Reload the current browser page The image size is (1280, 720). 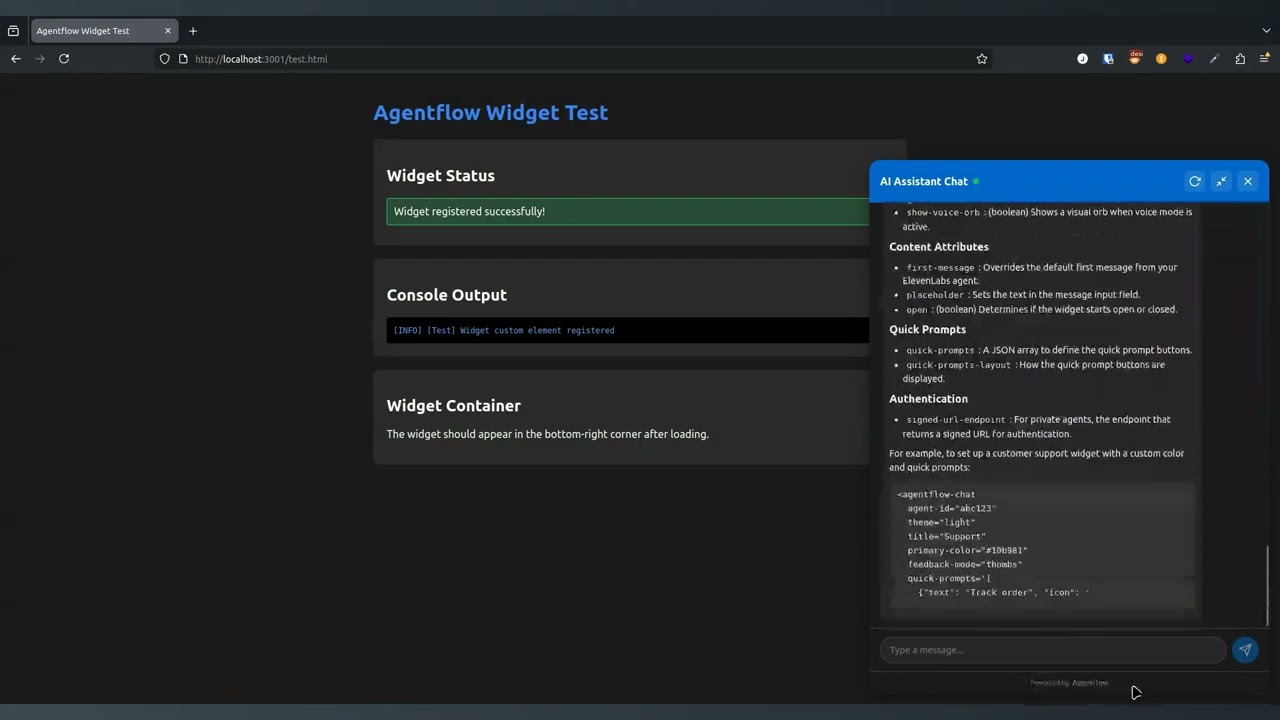point(64,59)
